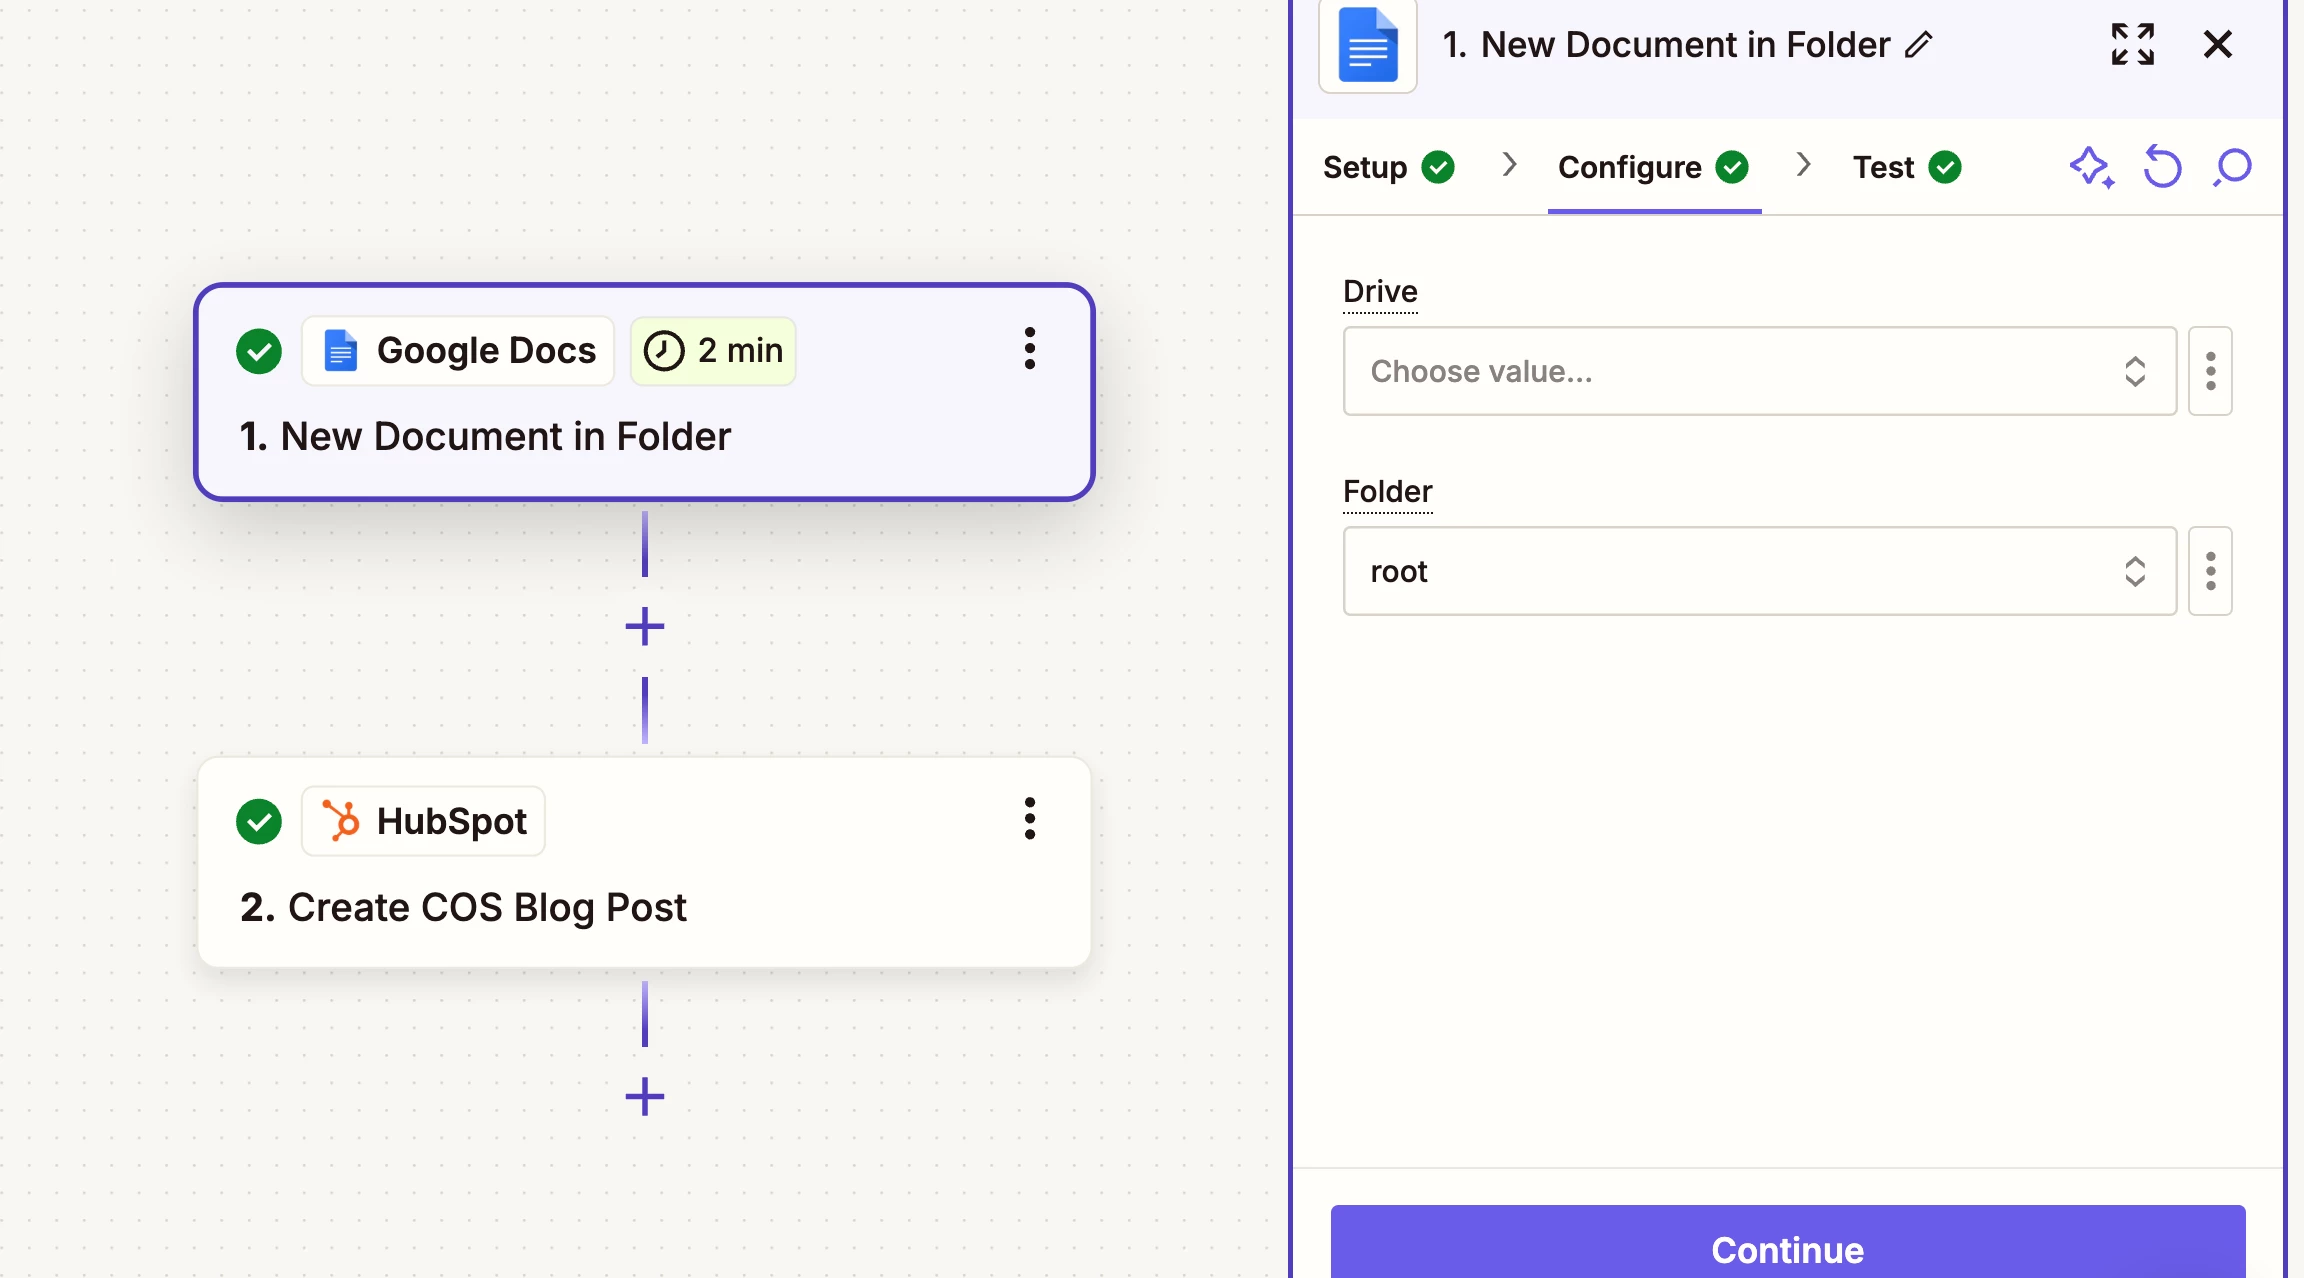The image size is (2304, 1278).
Task: Click the Continue button
Action: (x=1787, y=1243)
